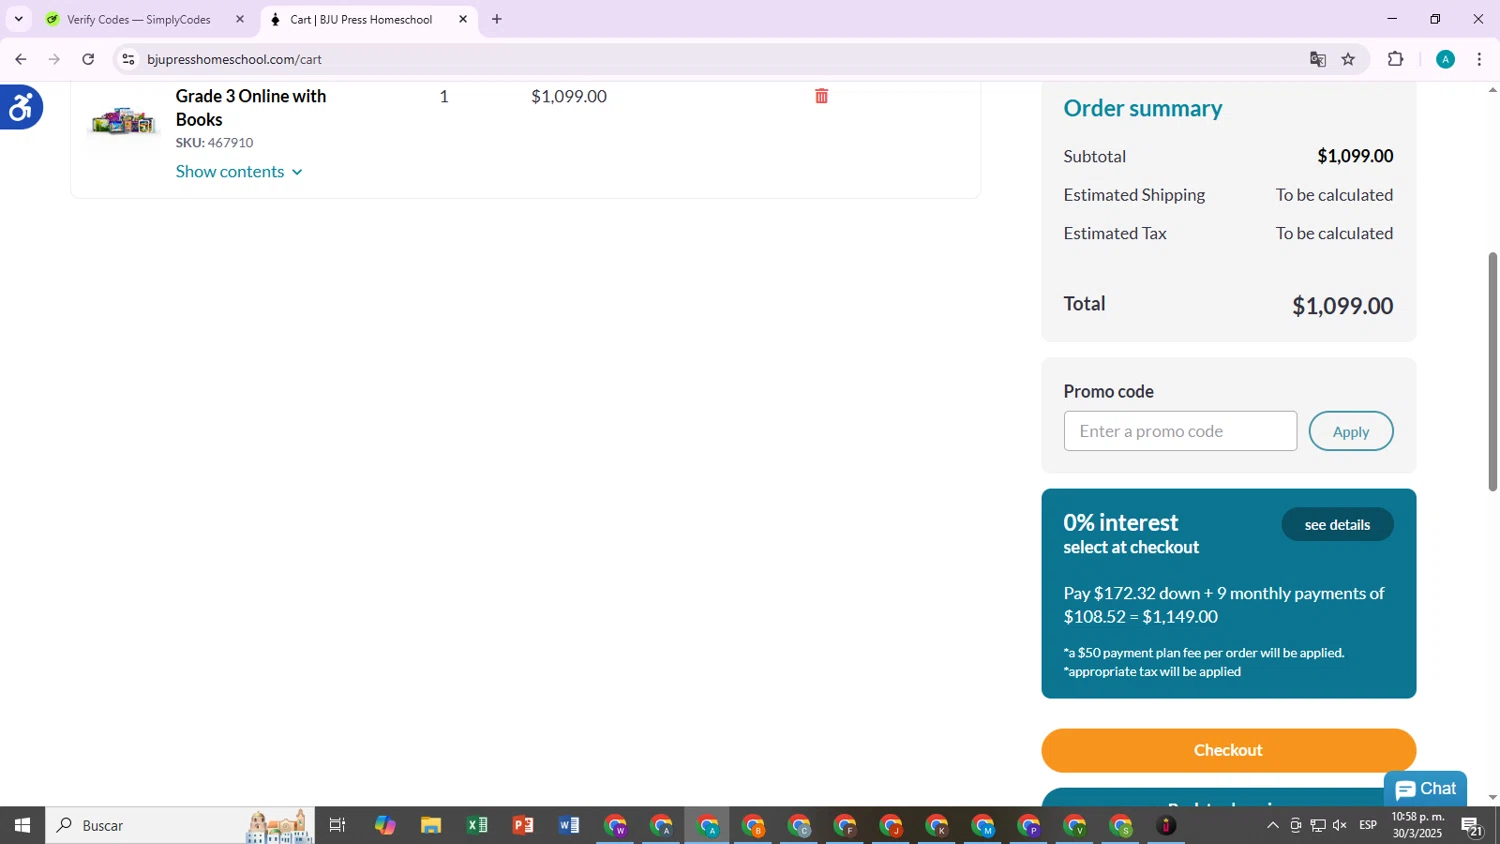The width and height of the screenshot is (1500, 844).
Task: Click SKU: 467910 text
Action: coord(214,143)
